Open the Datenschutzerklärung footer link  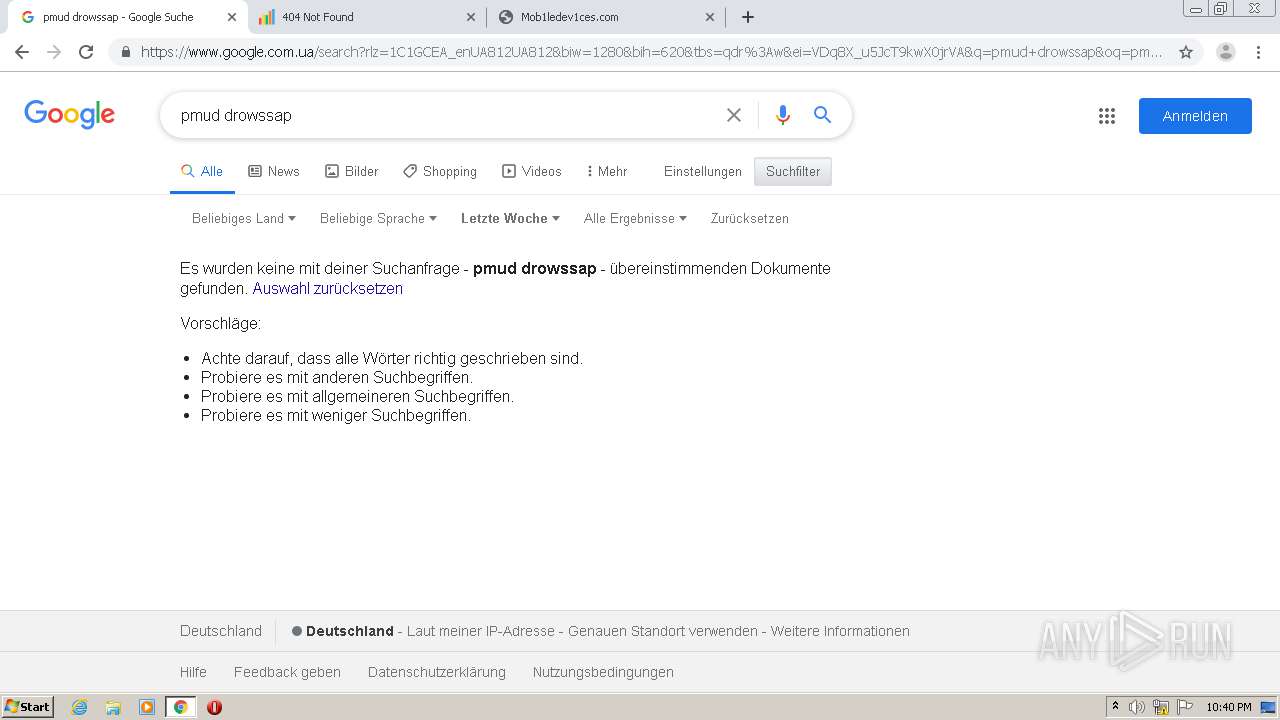[x=437, y=672]
